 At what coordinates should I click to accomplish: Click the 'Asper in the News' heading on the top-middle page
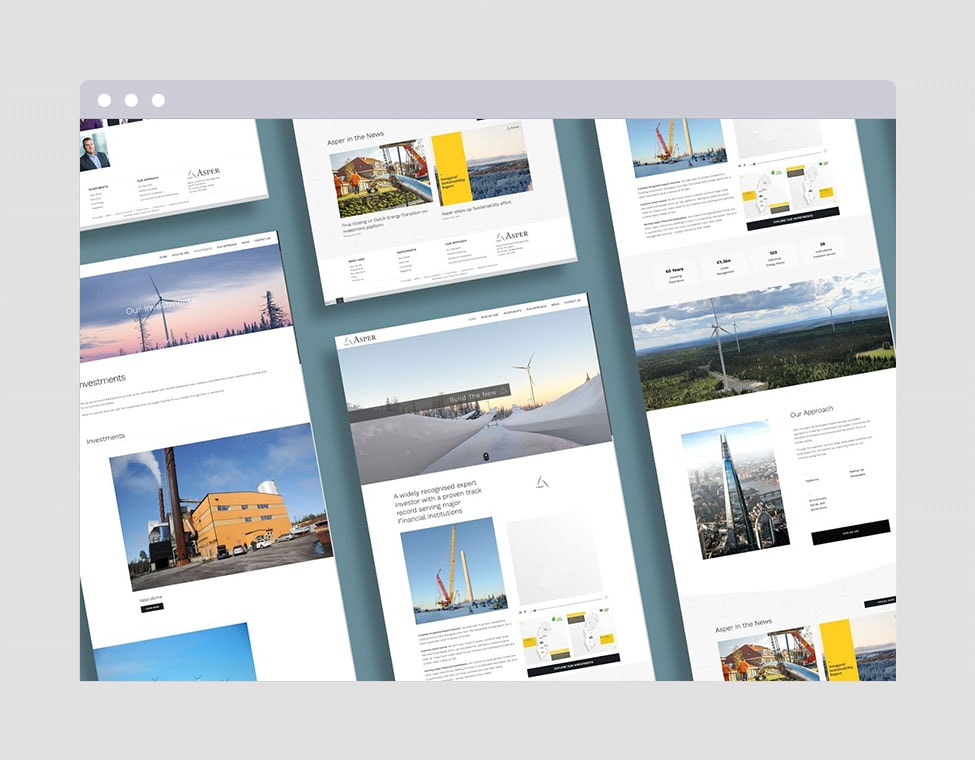tap(356, 139)
